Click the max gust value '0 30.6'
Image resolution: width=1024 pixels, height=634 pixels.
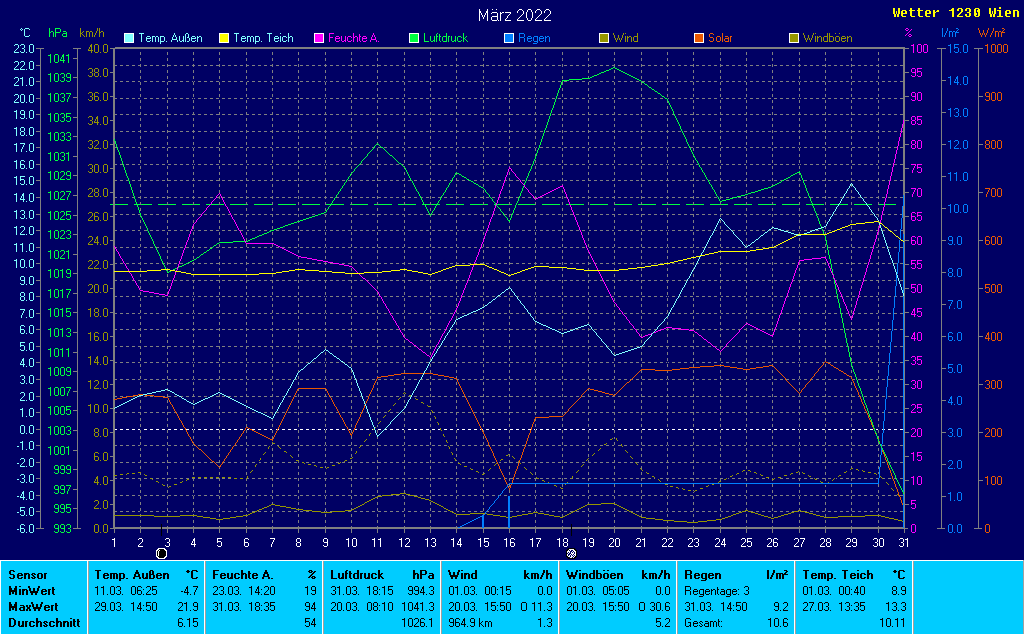pos(654,607)
